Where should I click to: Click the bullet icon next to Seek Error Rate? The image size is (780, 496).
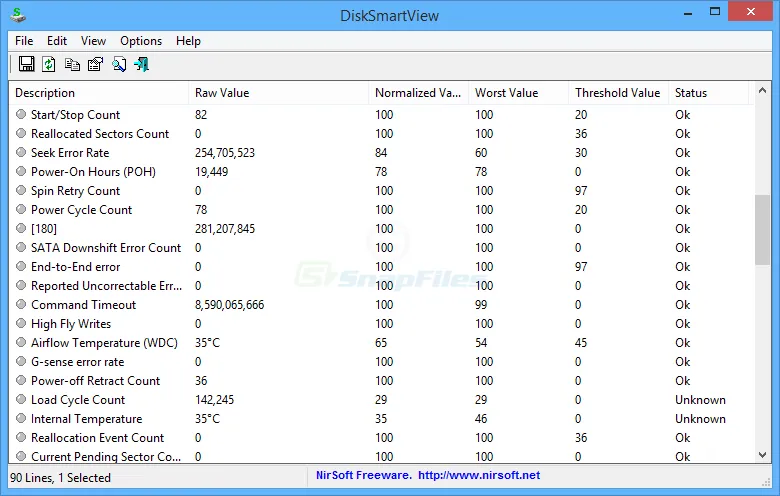(x=21, y=152)
